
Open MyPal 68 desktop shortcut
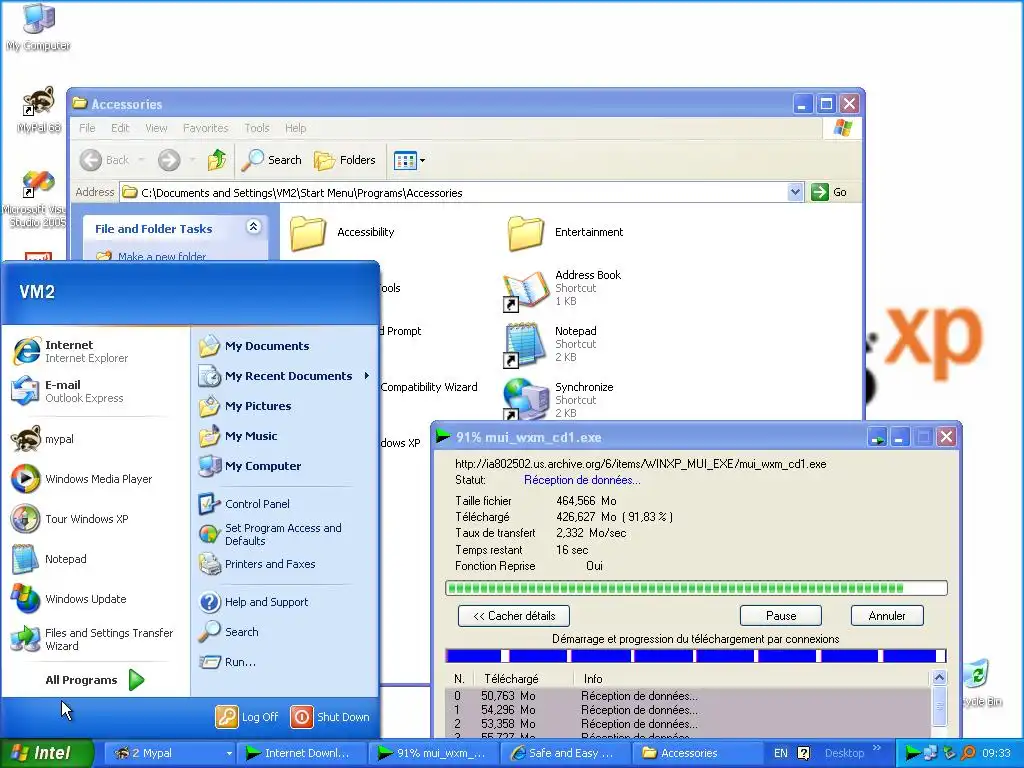[x=39, y=109]
